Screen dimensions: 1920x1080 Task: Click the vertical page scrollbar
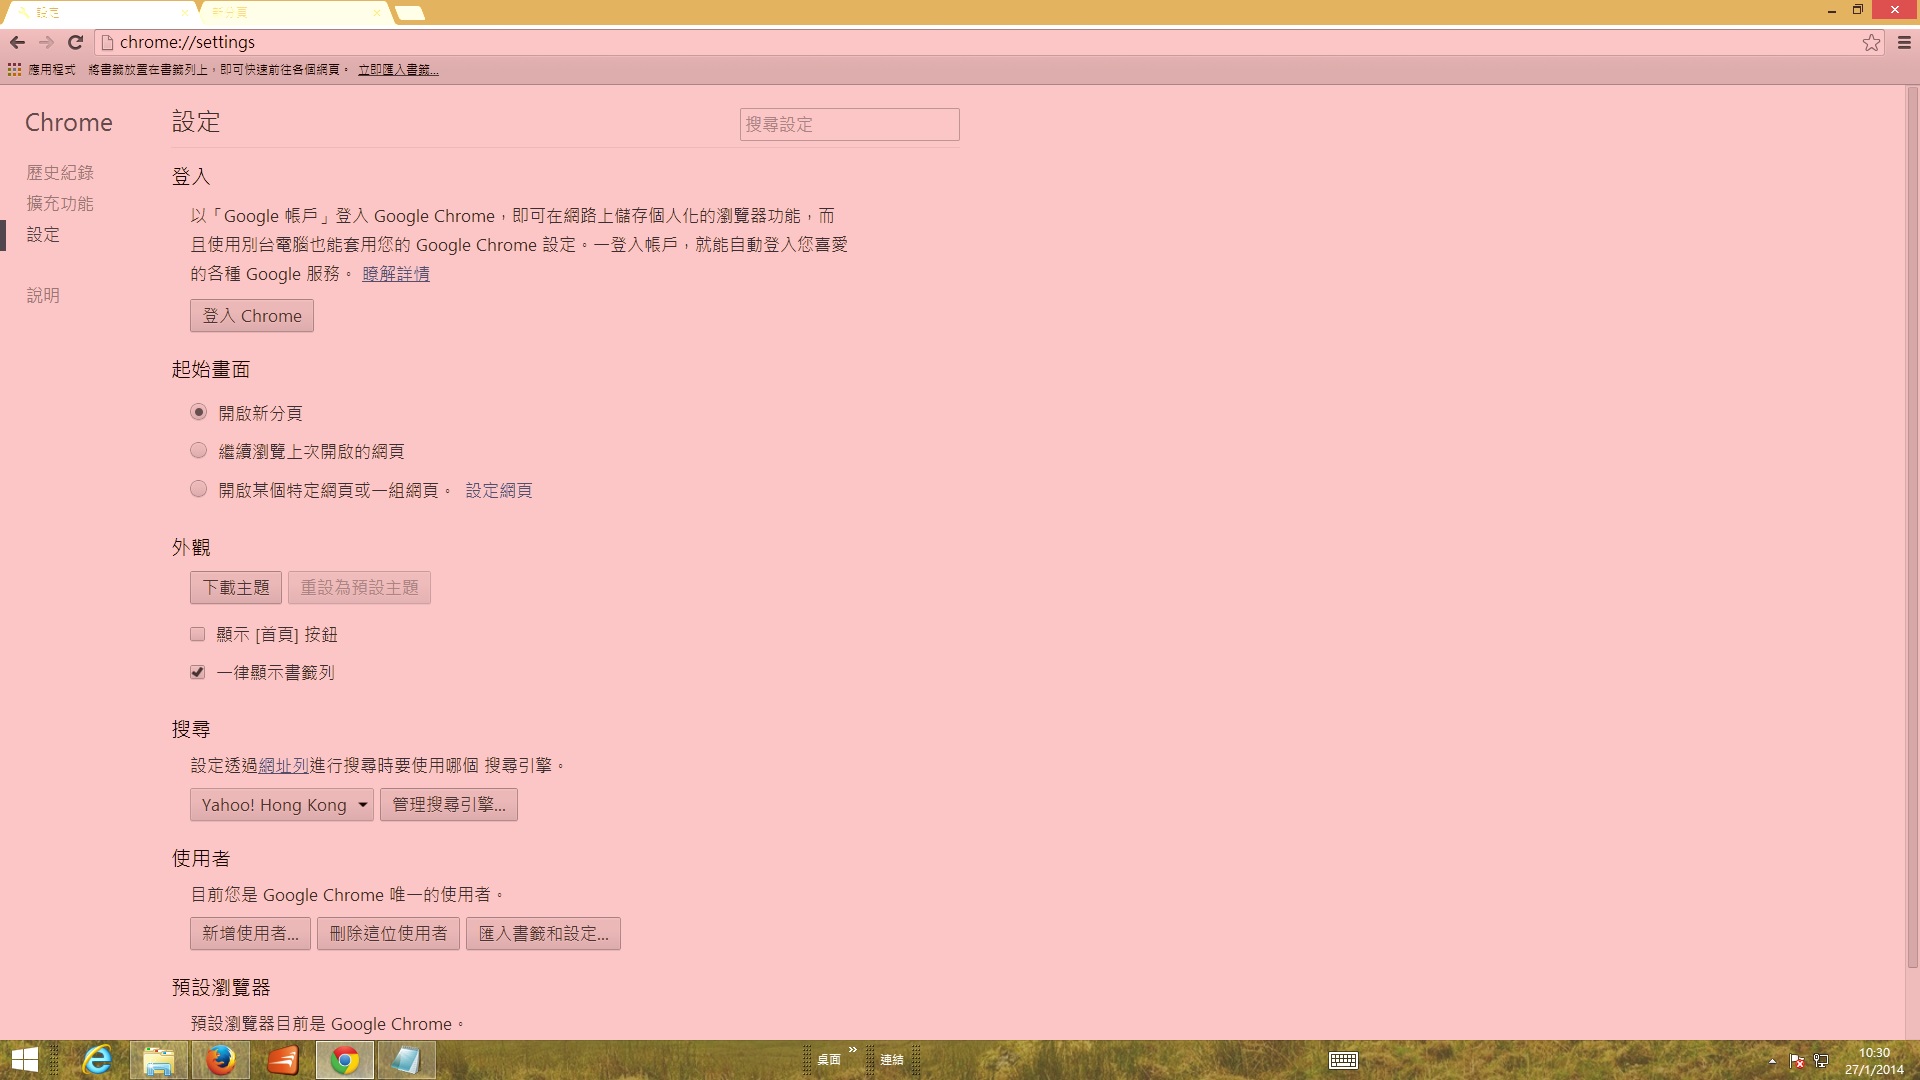pos(1912,528)
